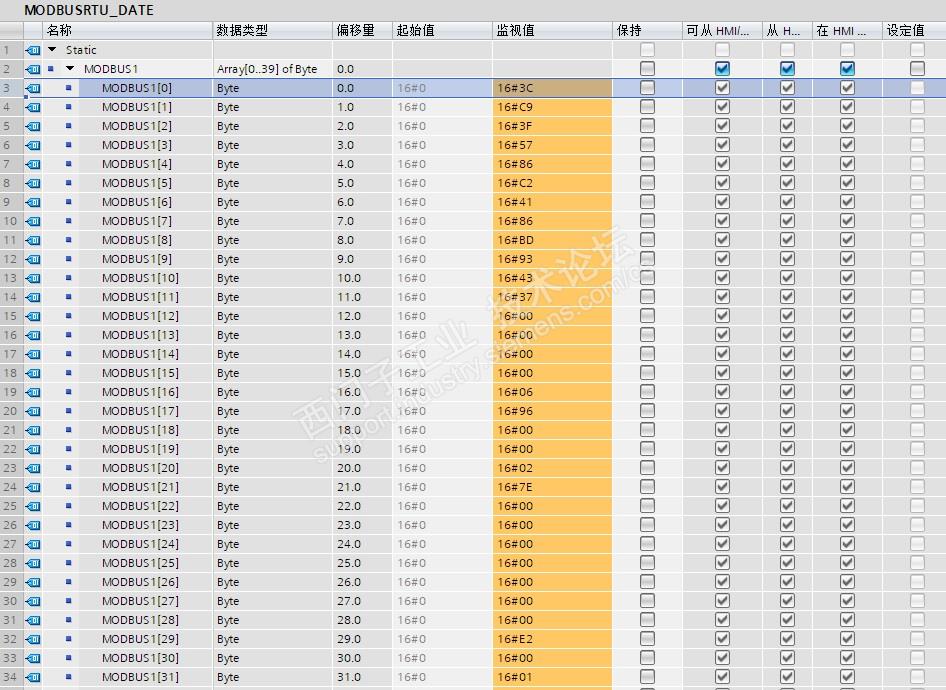Toggle the 保持 checkbox in row MODBUS1[20]
Viewport: 946px width, 690px height.
pyautogui.click(x=647, y=468)
